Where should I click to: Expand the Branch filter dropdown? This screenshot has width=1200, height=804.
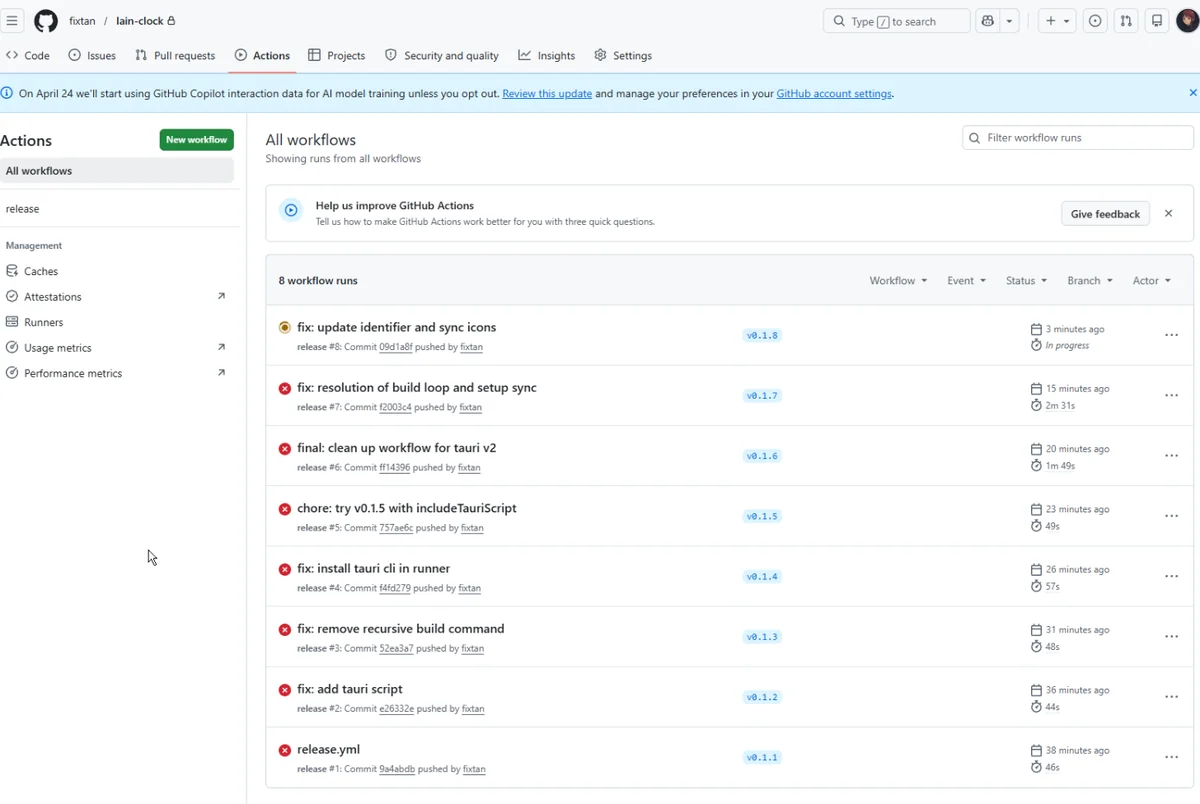[x=1089, y=281]
